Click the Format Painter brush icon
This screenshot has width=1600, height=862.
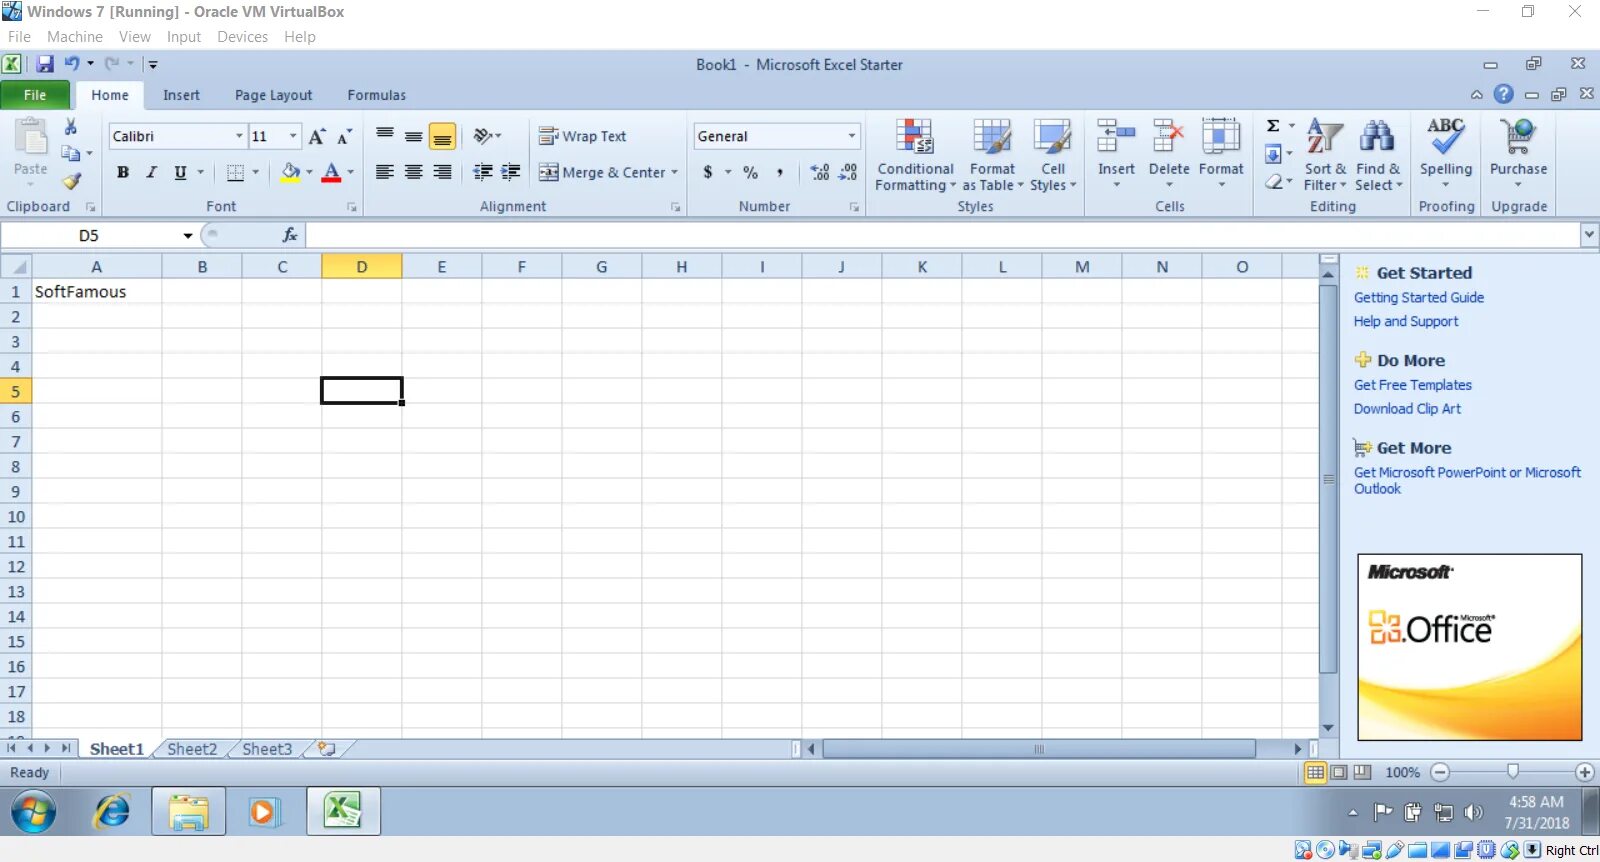tap(71, 181)
